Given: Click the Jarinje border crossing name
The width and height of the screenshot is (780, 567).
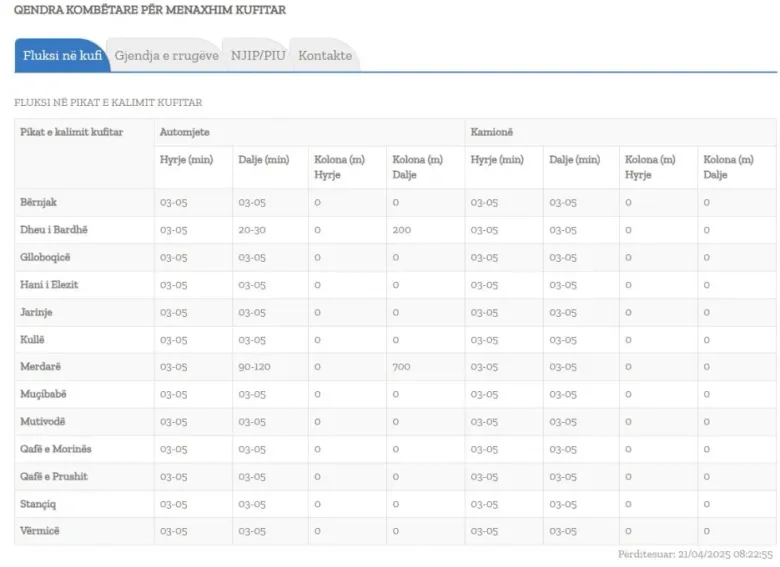Looking at the screenshot, I should (36, 312).
